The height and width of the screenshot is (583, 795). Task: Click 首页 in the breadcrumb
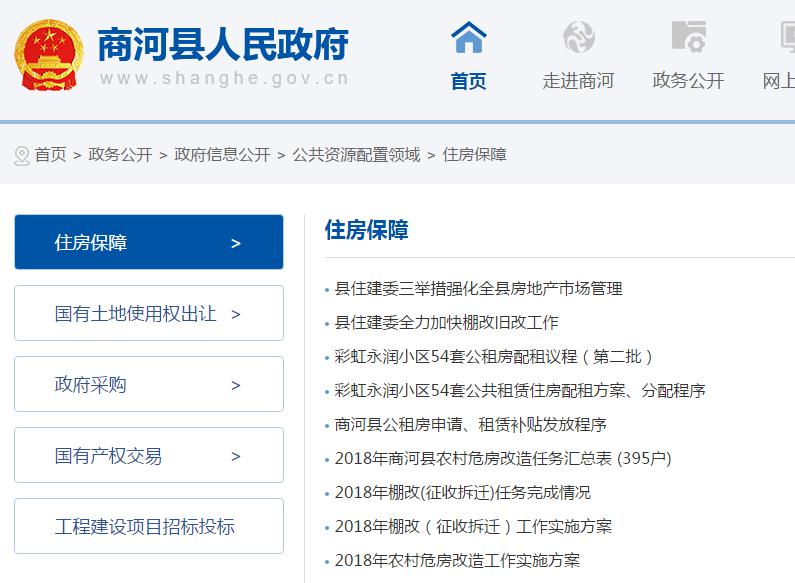[51, 155]
